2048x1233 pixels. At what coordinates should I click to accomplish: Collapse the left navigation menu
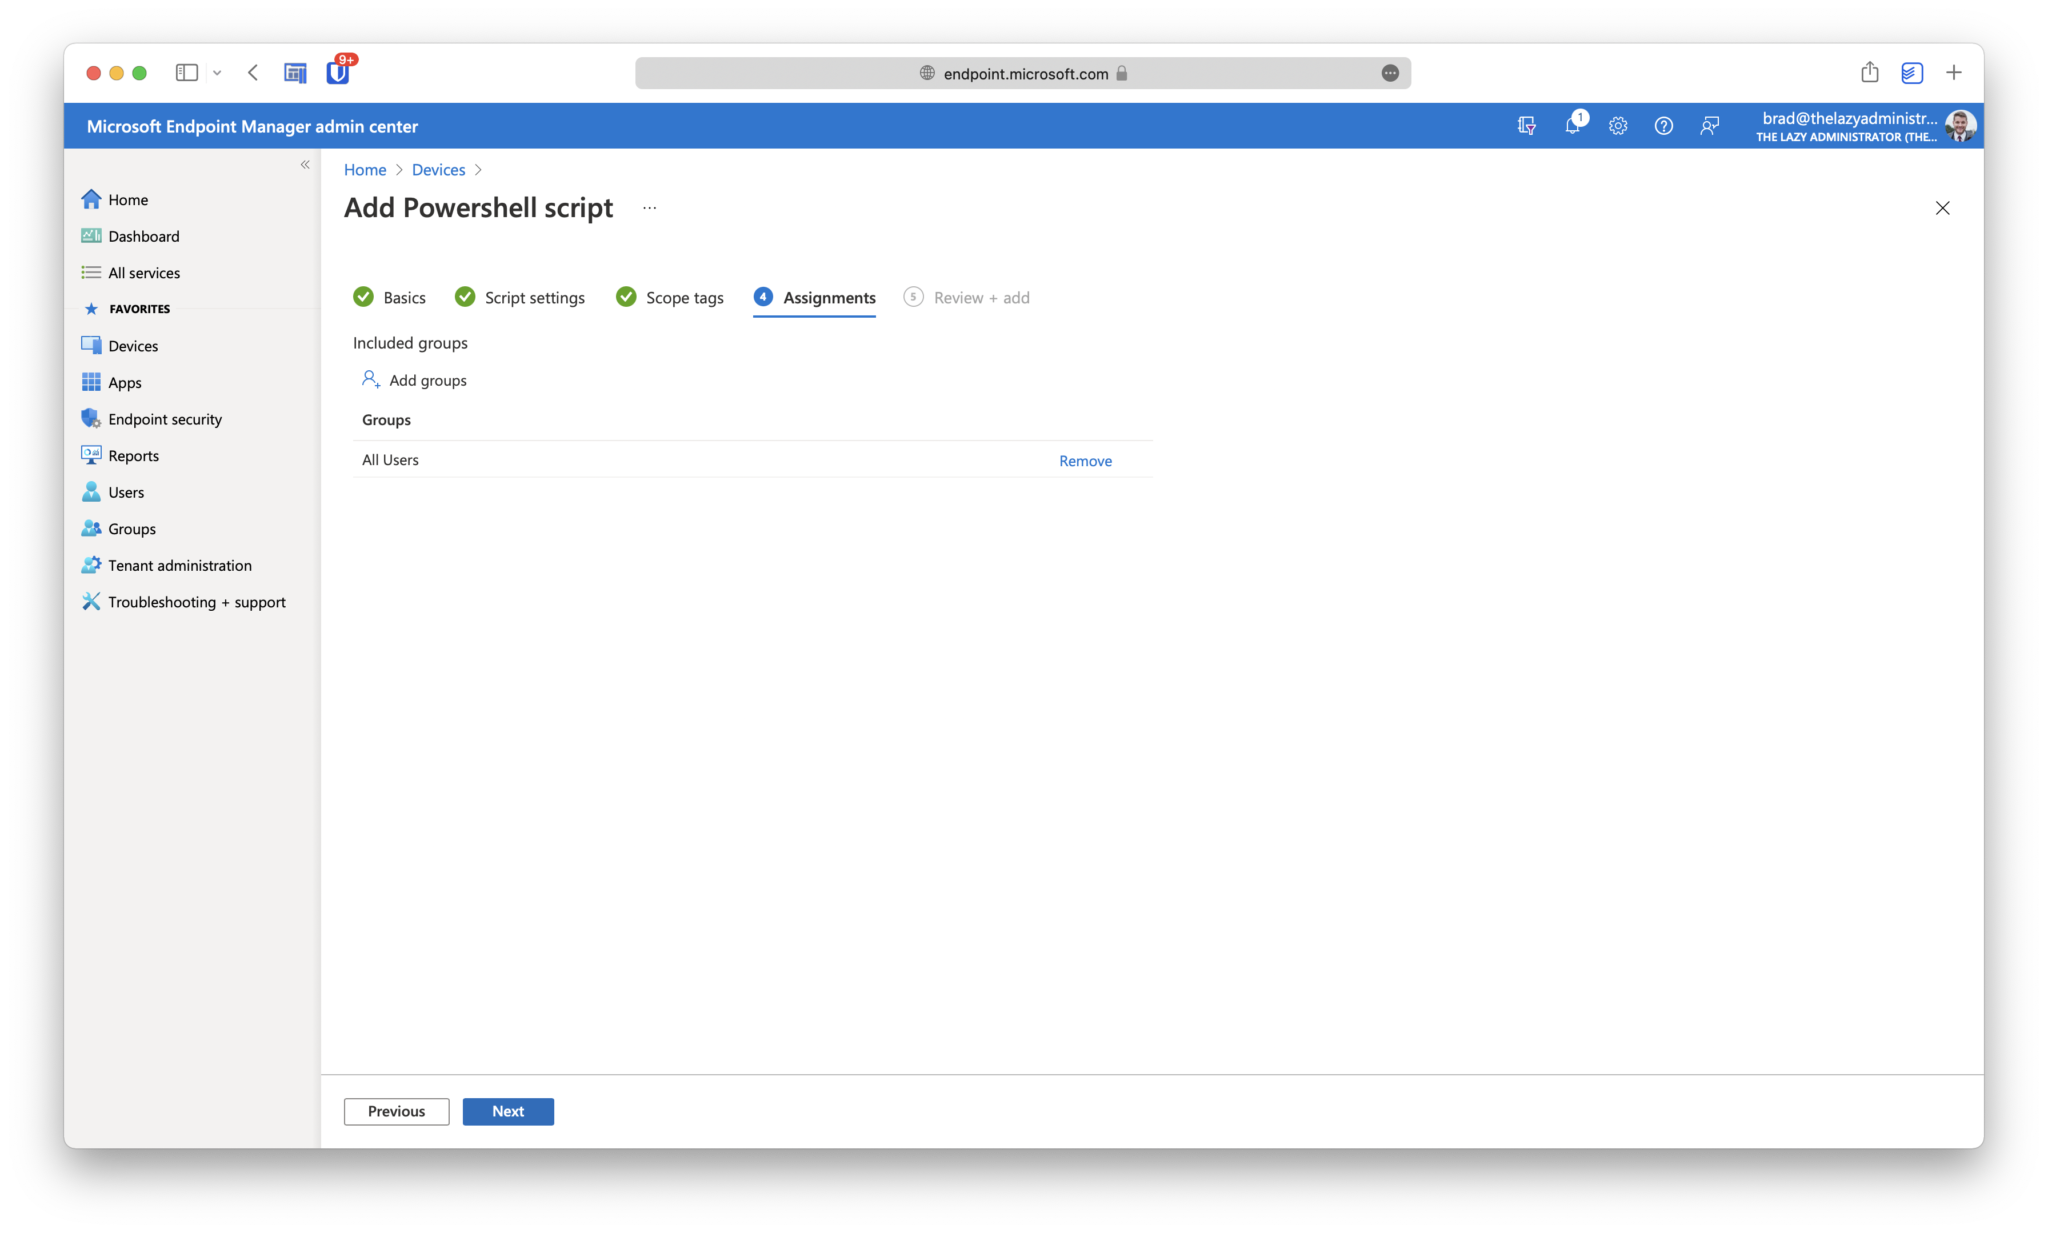pyautogui.click(x=305, y=165)
